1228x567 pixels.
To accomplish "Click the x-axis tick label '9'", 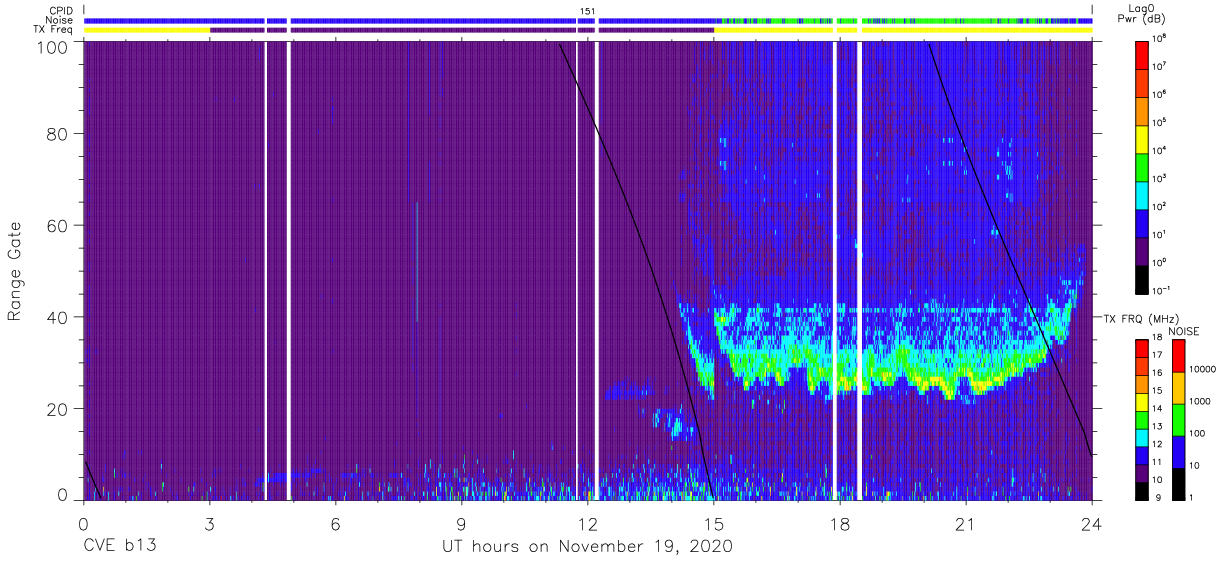I will point(461,524).
